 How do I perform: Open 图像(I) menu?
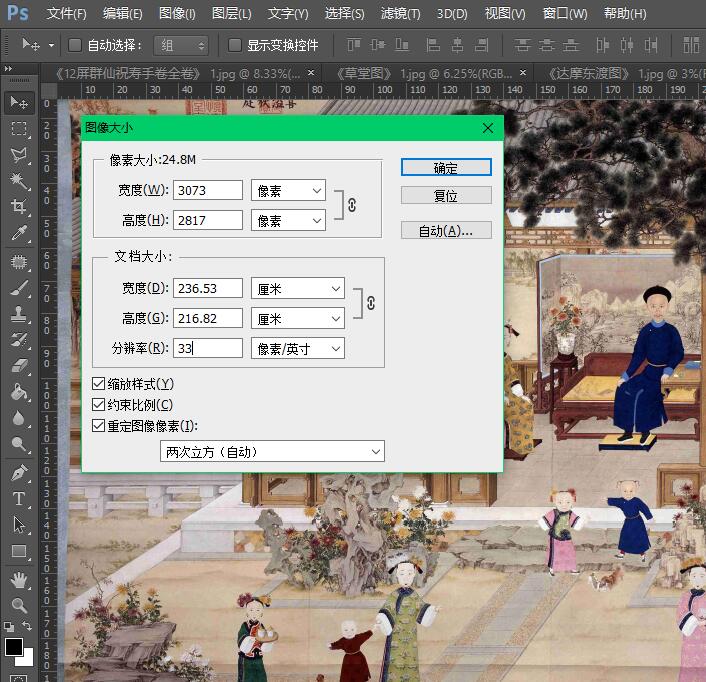pyautogui.click(x=177, y=14)
